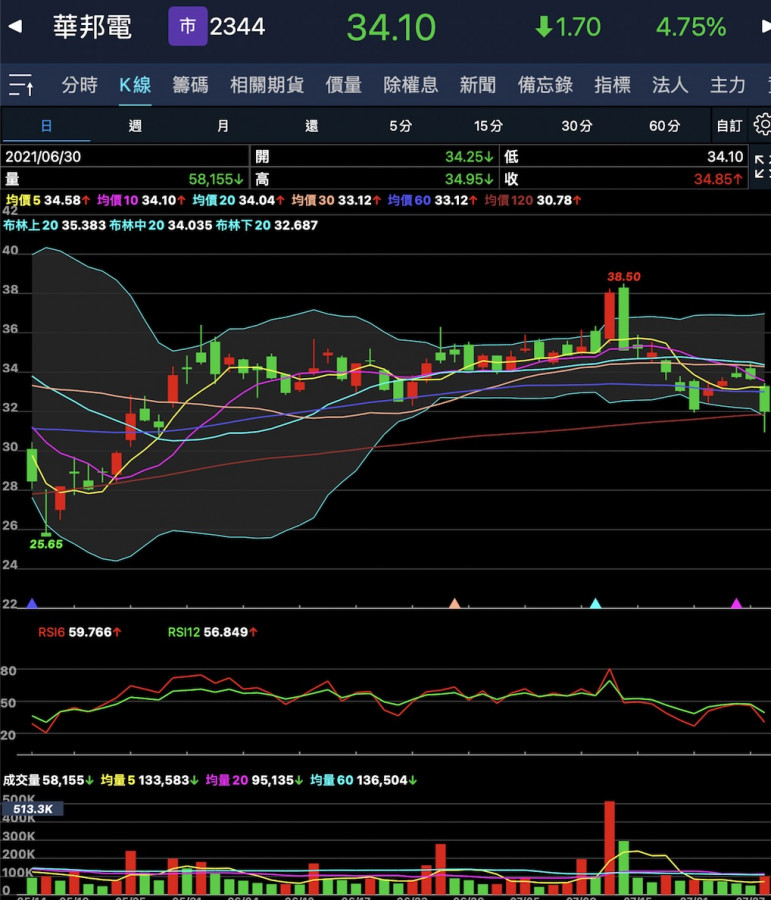The height and width of the screenshot is (900, 771).
Task: Open 自訂 custom period option
Action: [x=729, y=126]
